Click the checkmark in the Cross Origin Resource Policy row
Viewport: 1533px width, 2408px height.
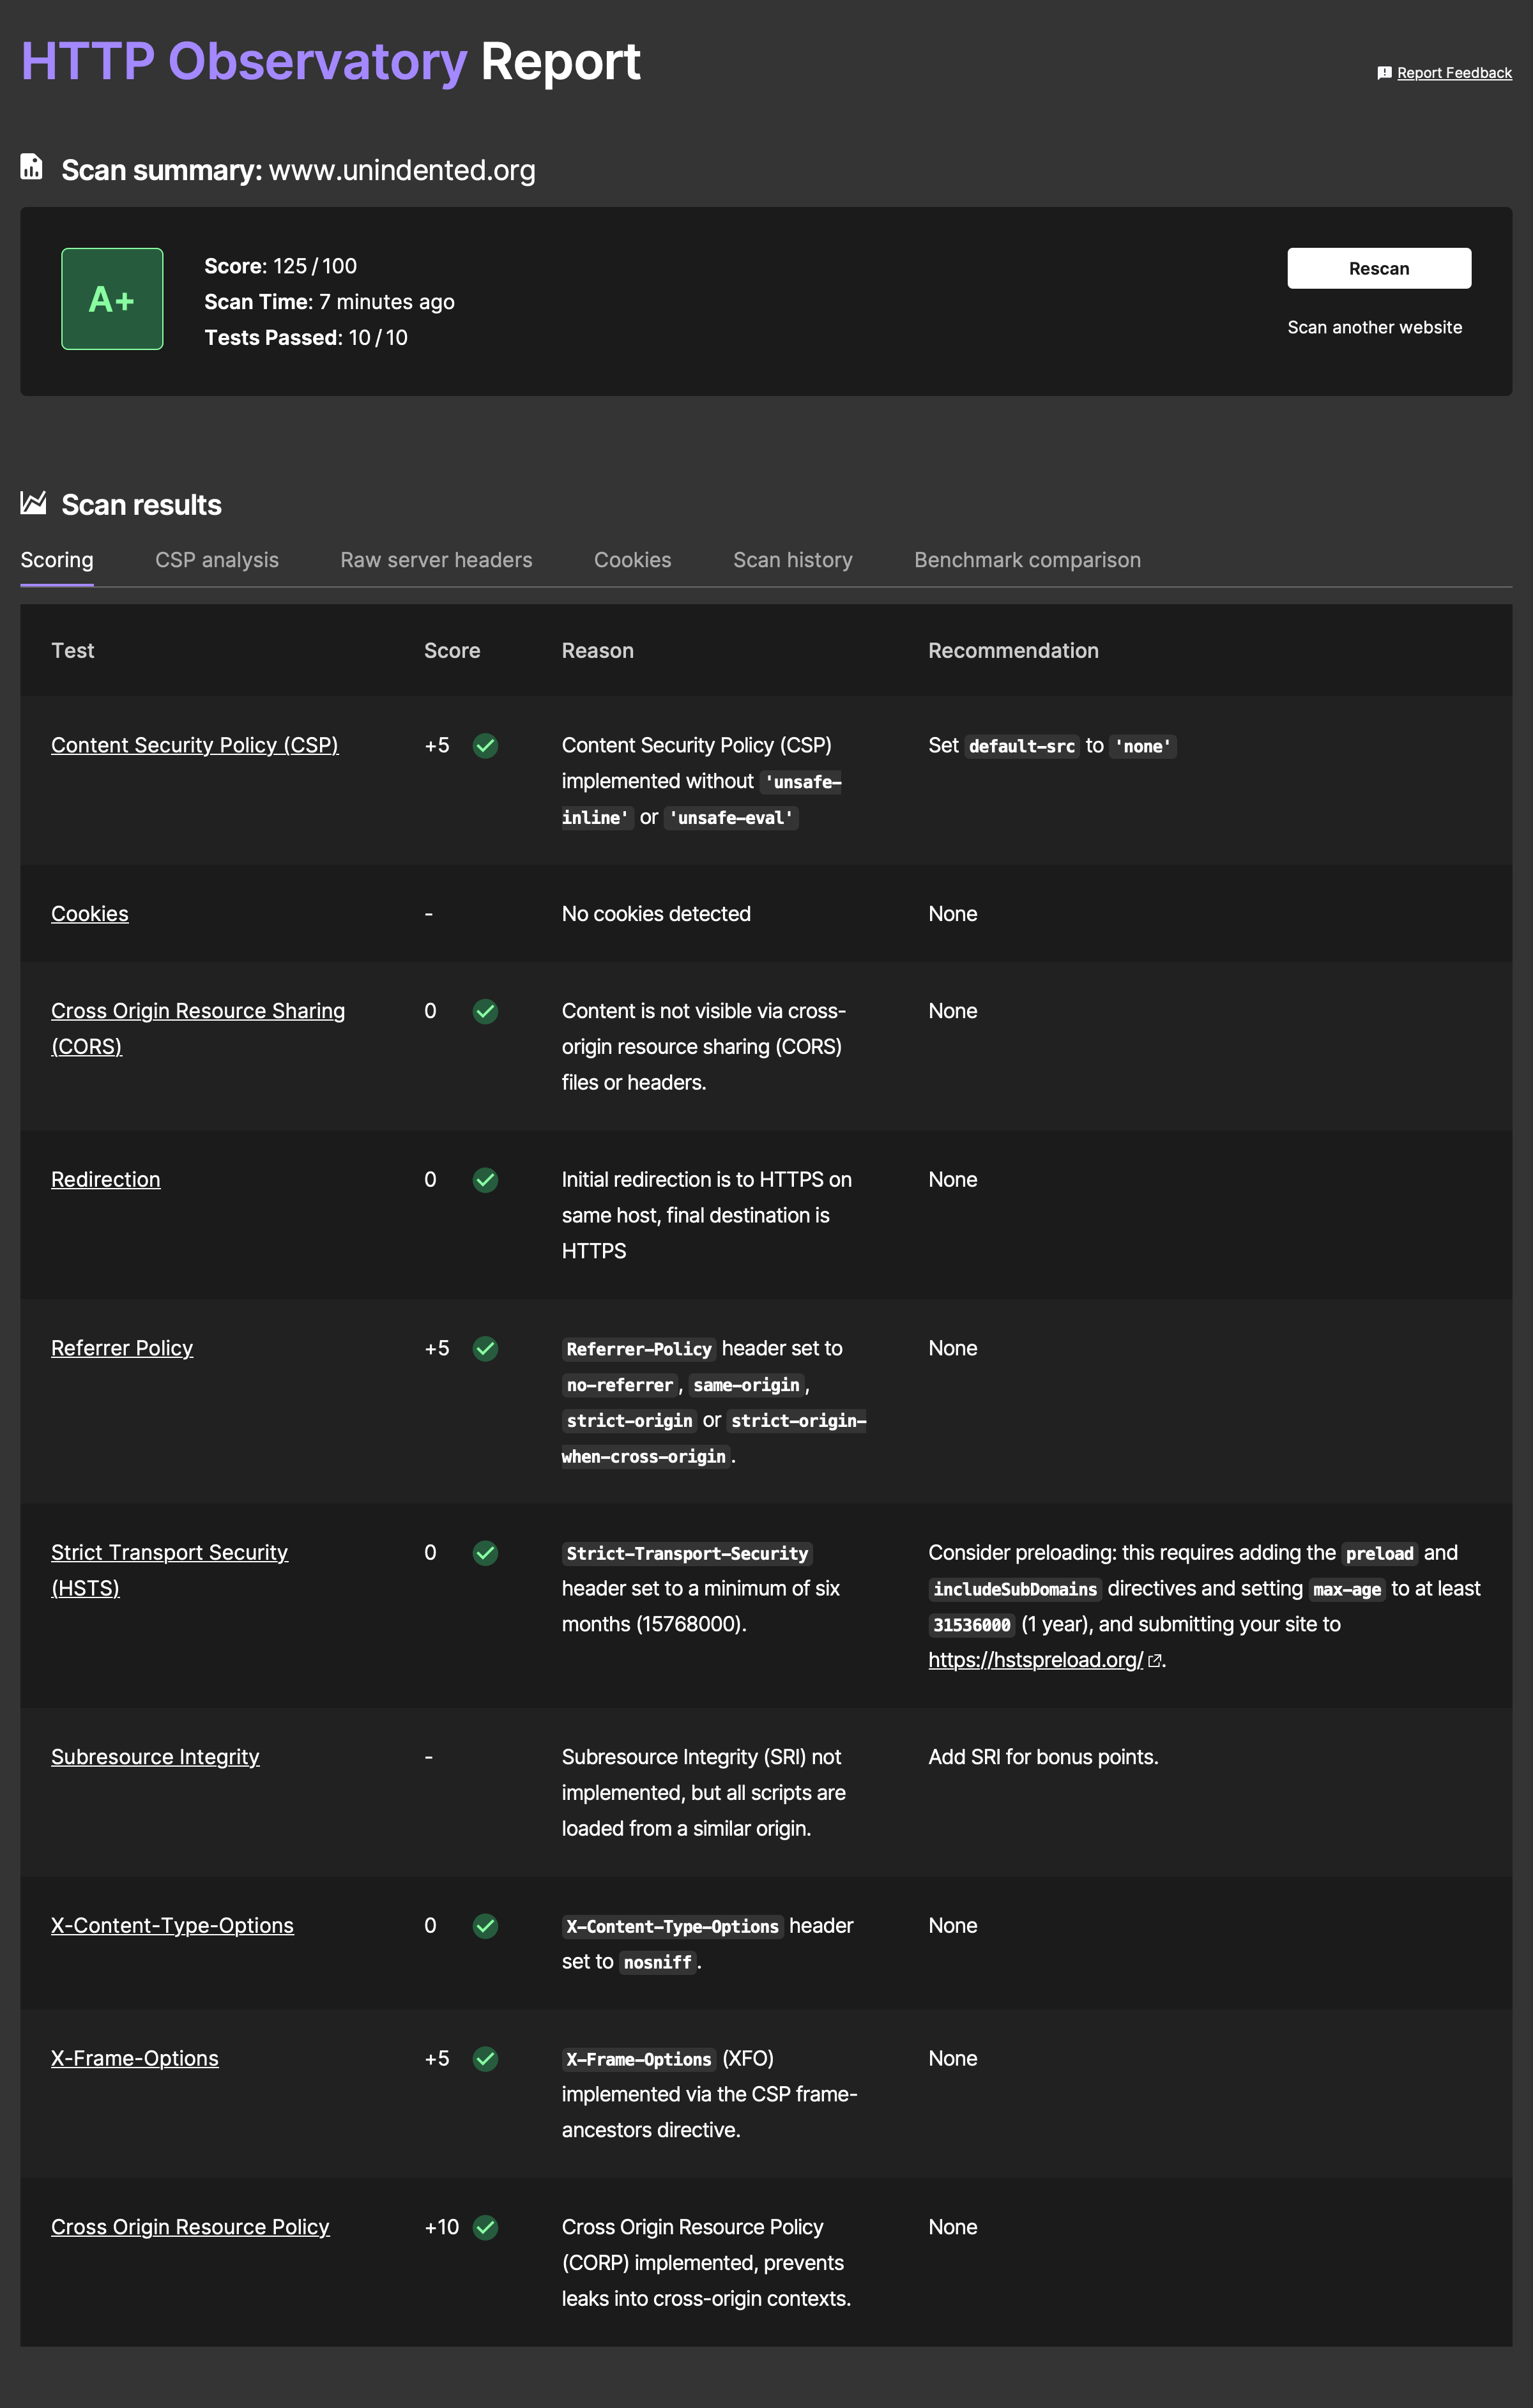pyautogui.click(x=486, y=2229)
